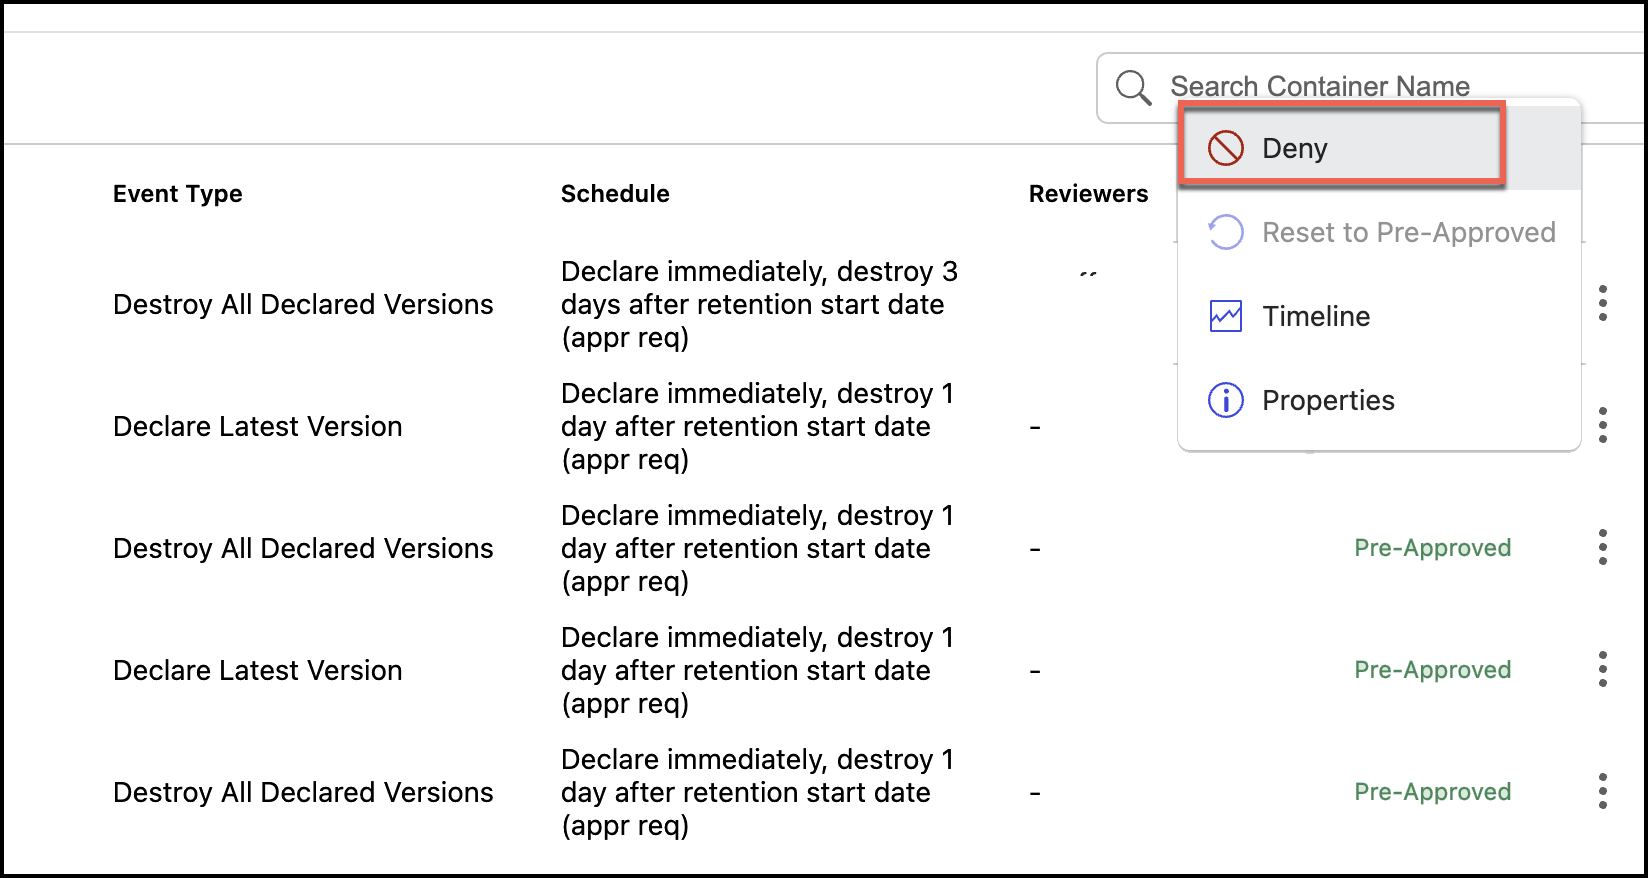Screen dimensions: 1648x878
Task: Select the Deny option label in the menu
Action: coord(1295,148)
